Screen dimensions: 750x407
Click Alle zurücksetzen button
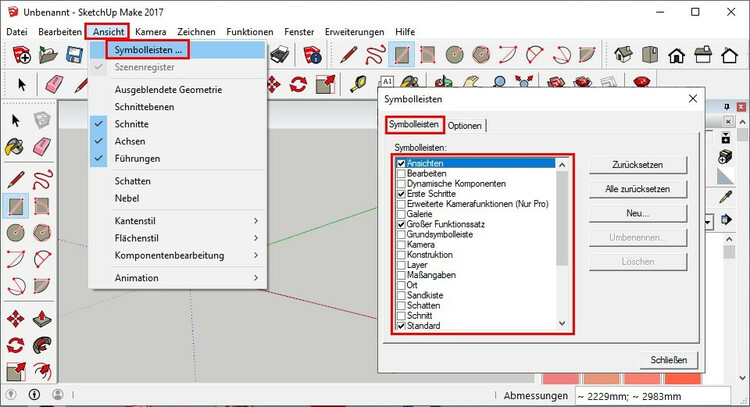[x=638, y=189]
